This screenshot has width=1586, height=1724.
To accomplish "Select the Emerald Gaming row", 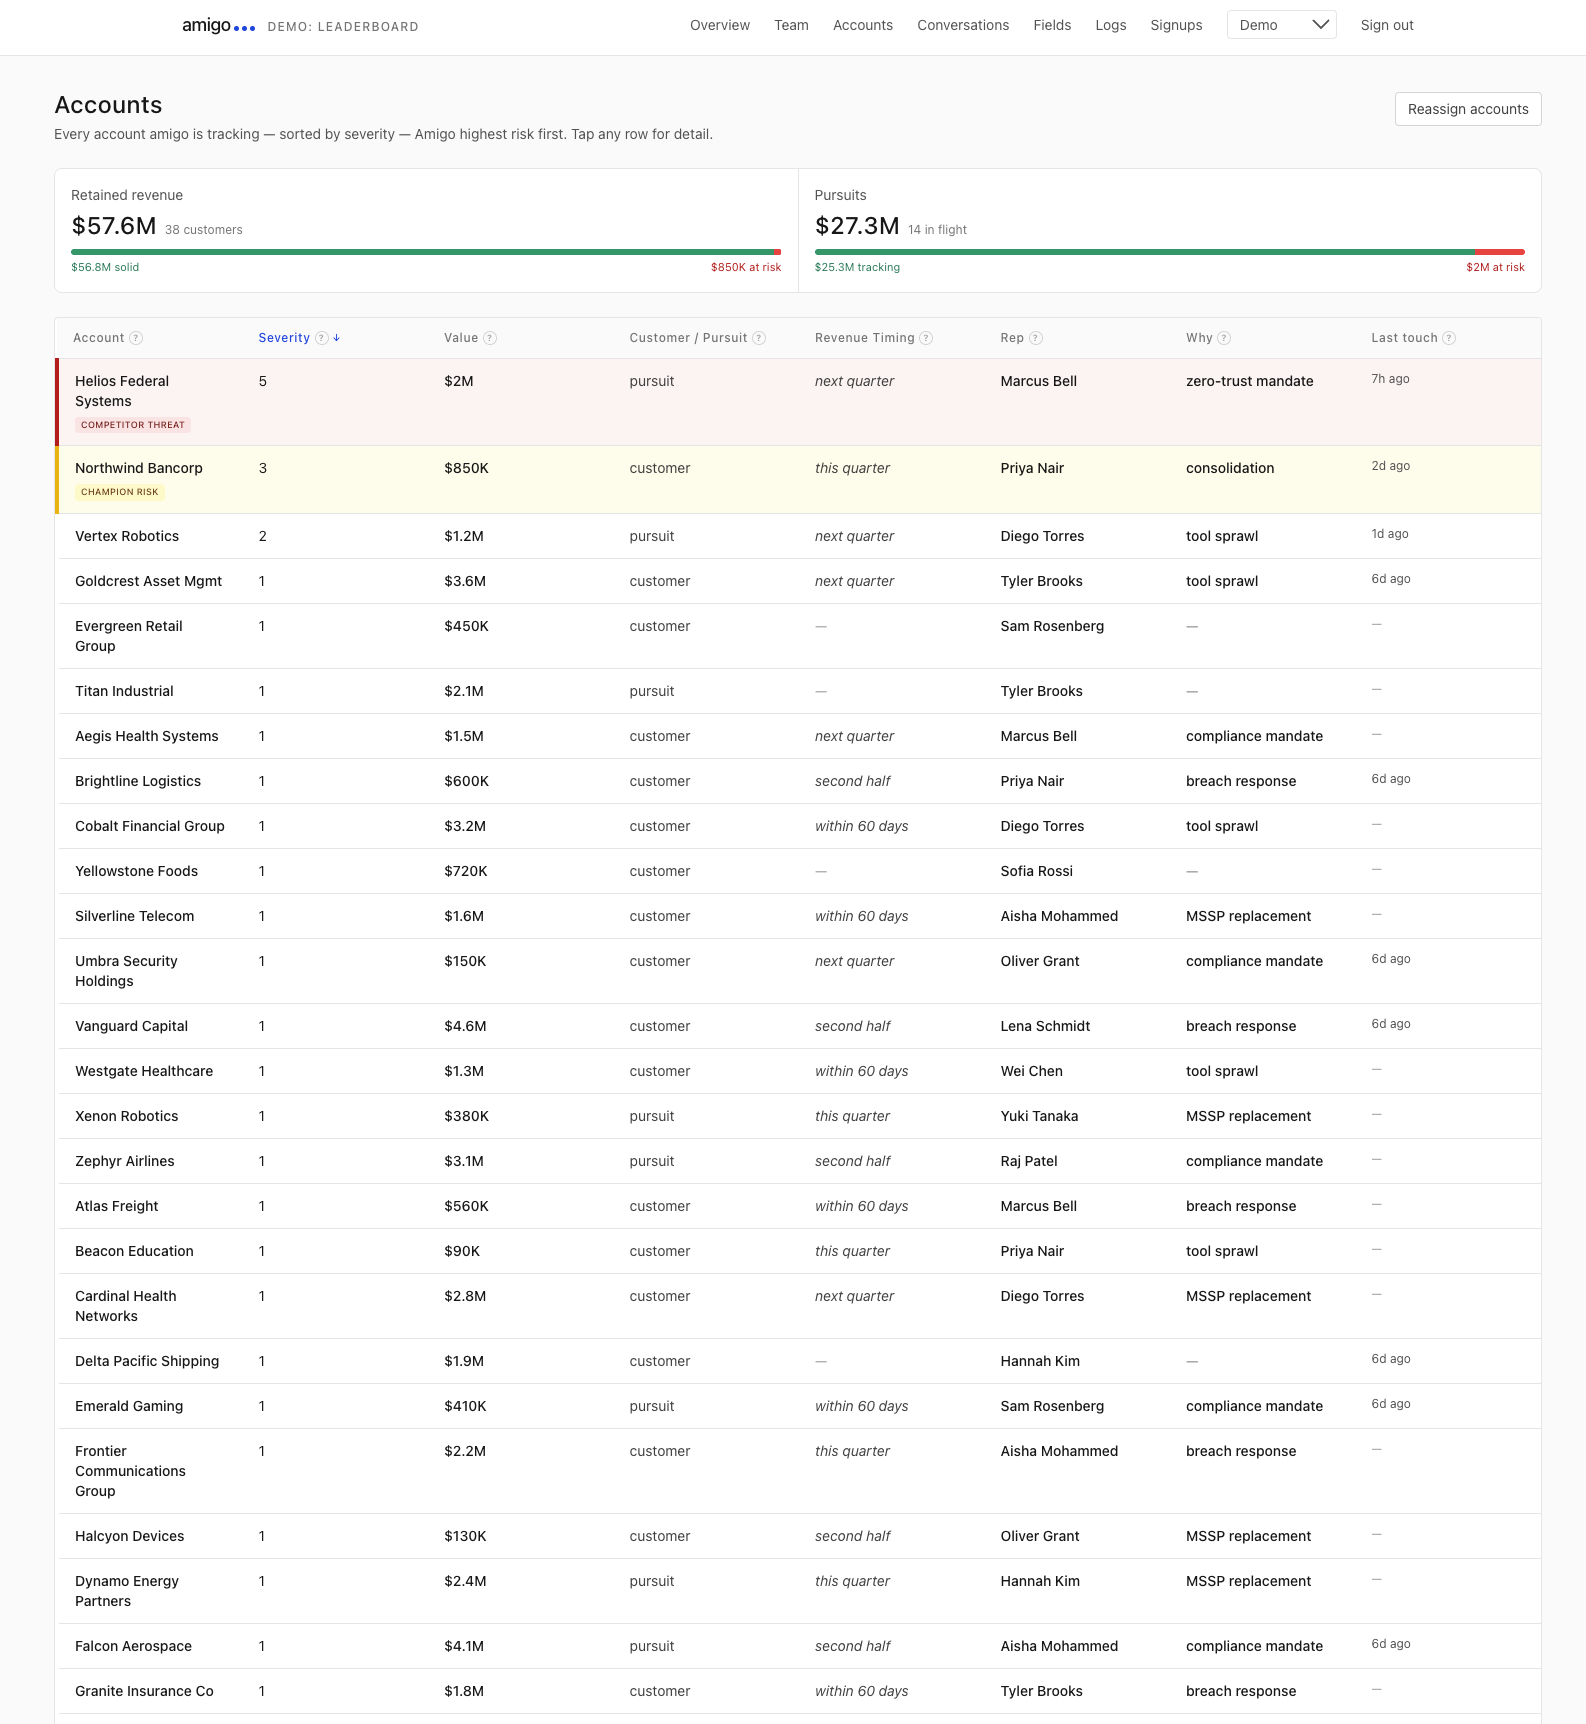I will [x=798, y=1406].
